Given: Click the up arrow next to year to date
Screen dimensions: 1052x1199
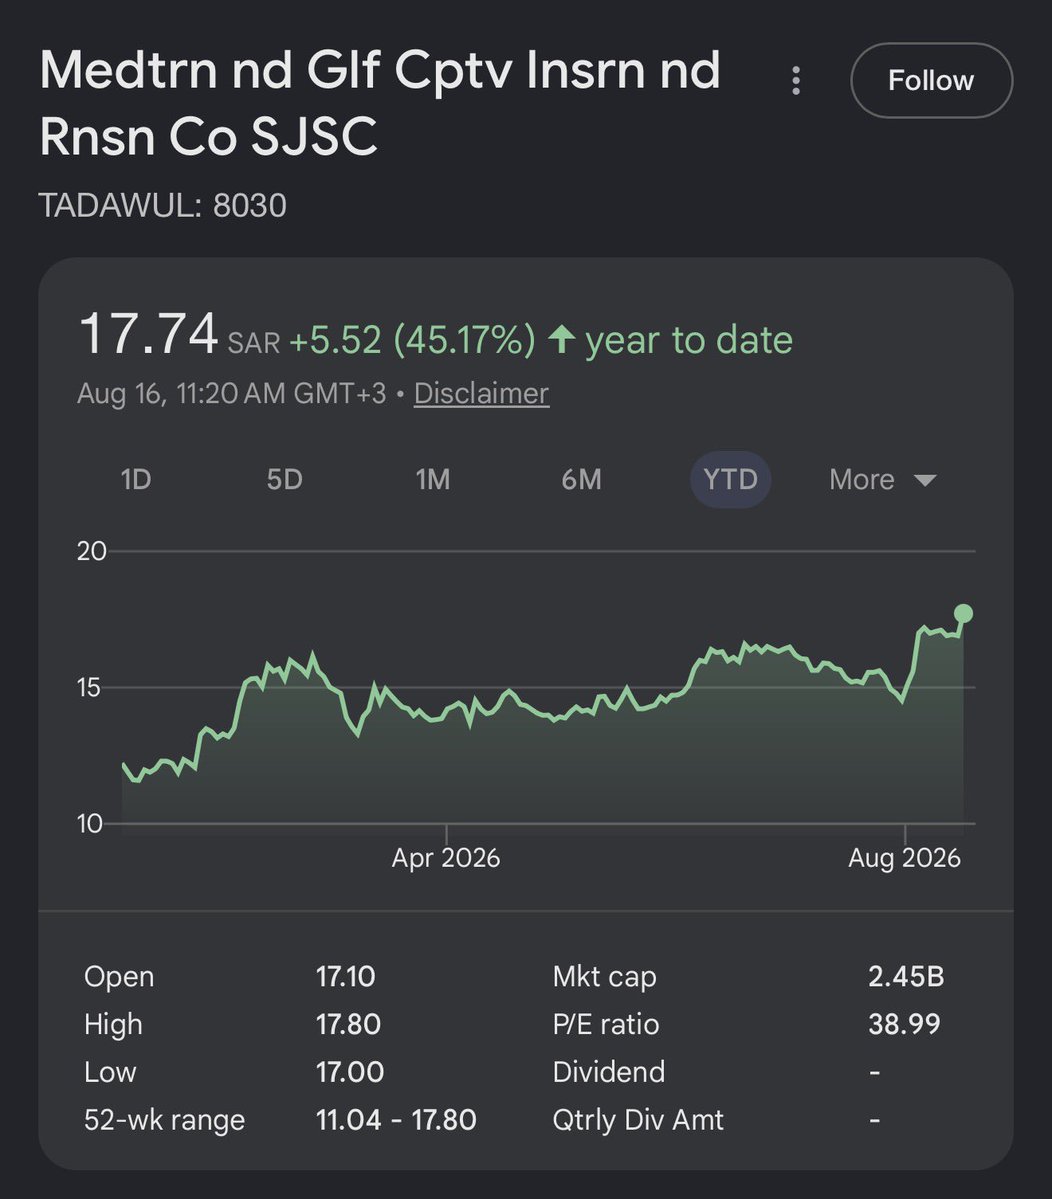Looking at the screenshot, I should point(561,339).
